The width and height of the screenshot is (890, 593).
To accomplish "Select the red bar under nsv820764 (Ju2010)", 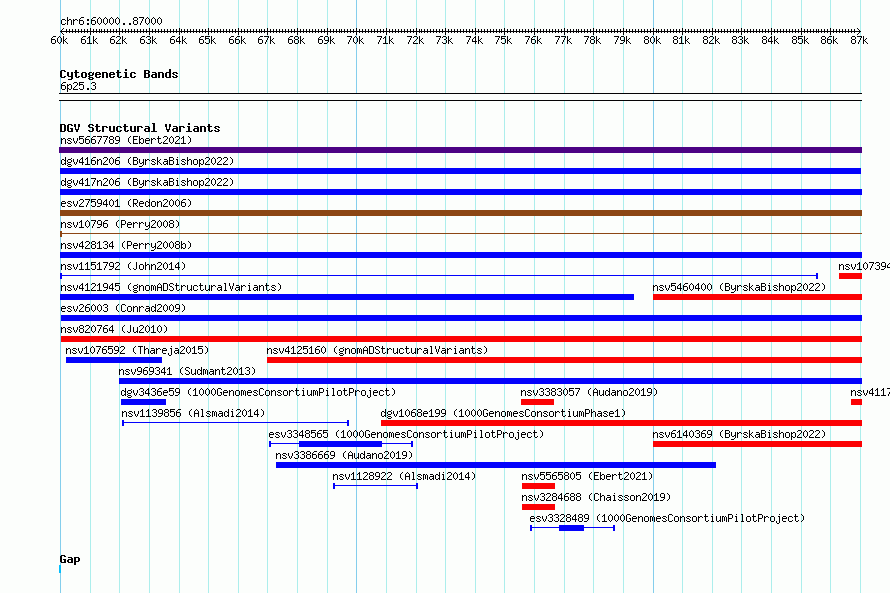I will click(460, 339).
